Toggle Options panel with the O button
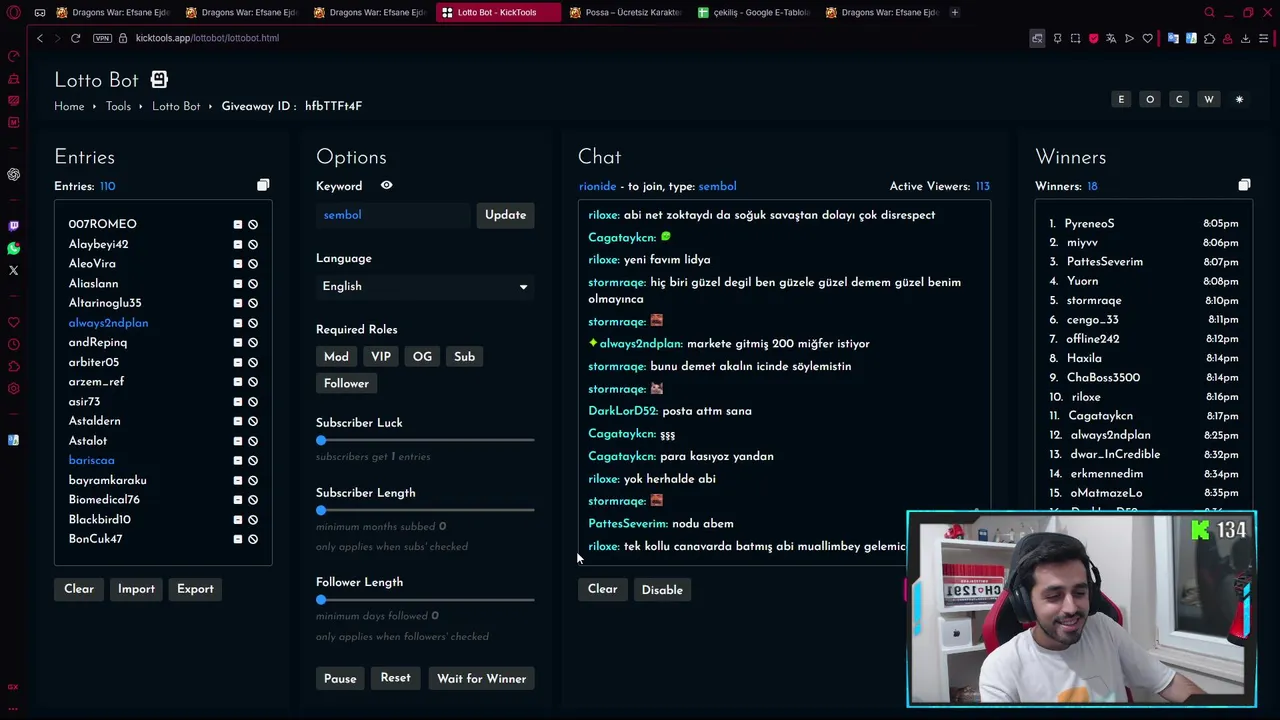 pyautogui.click(x=1150, y=99)
